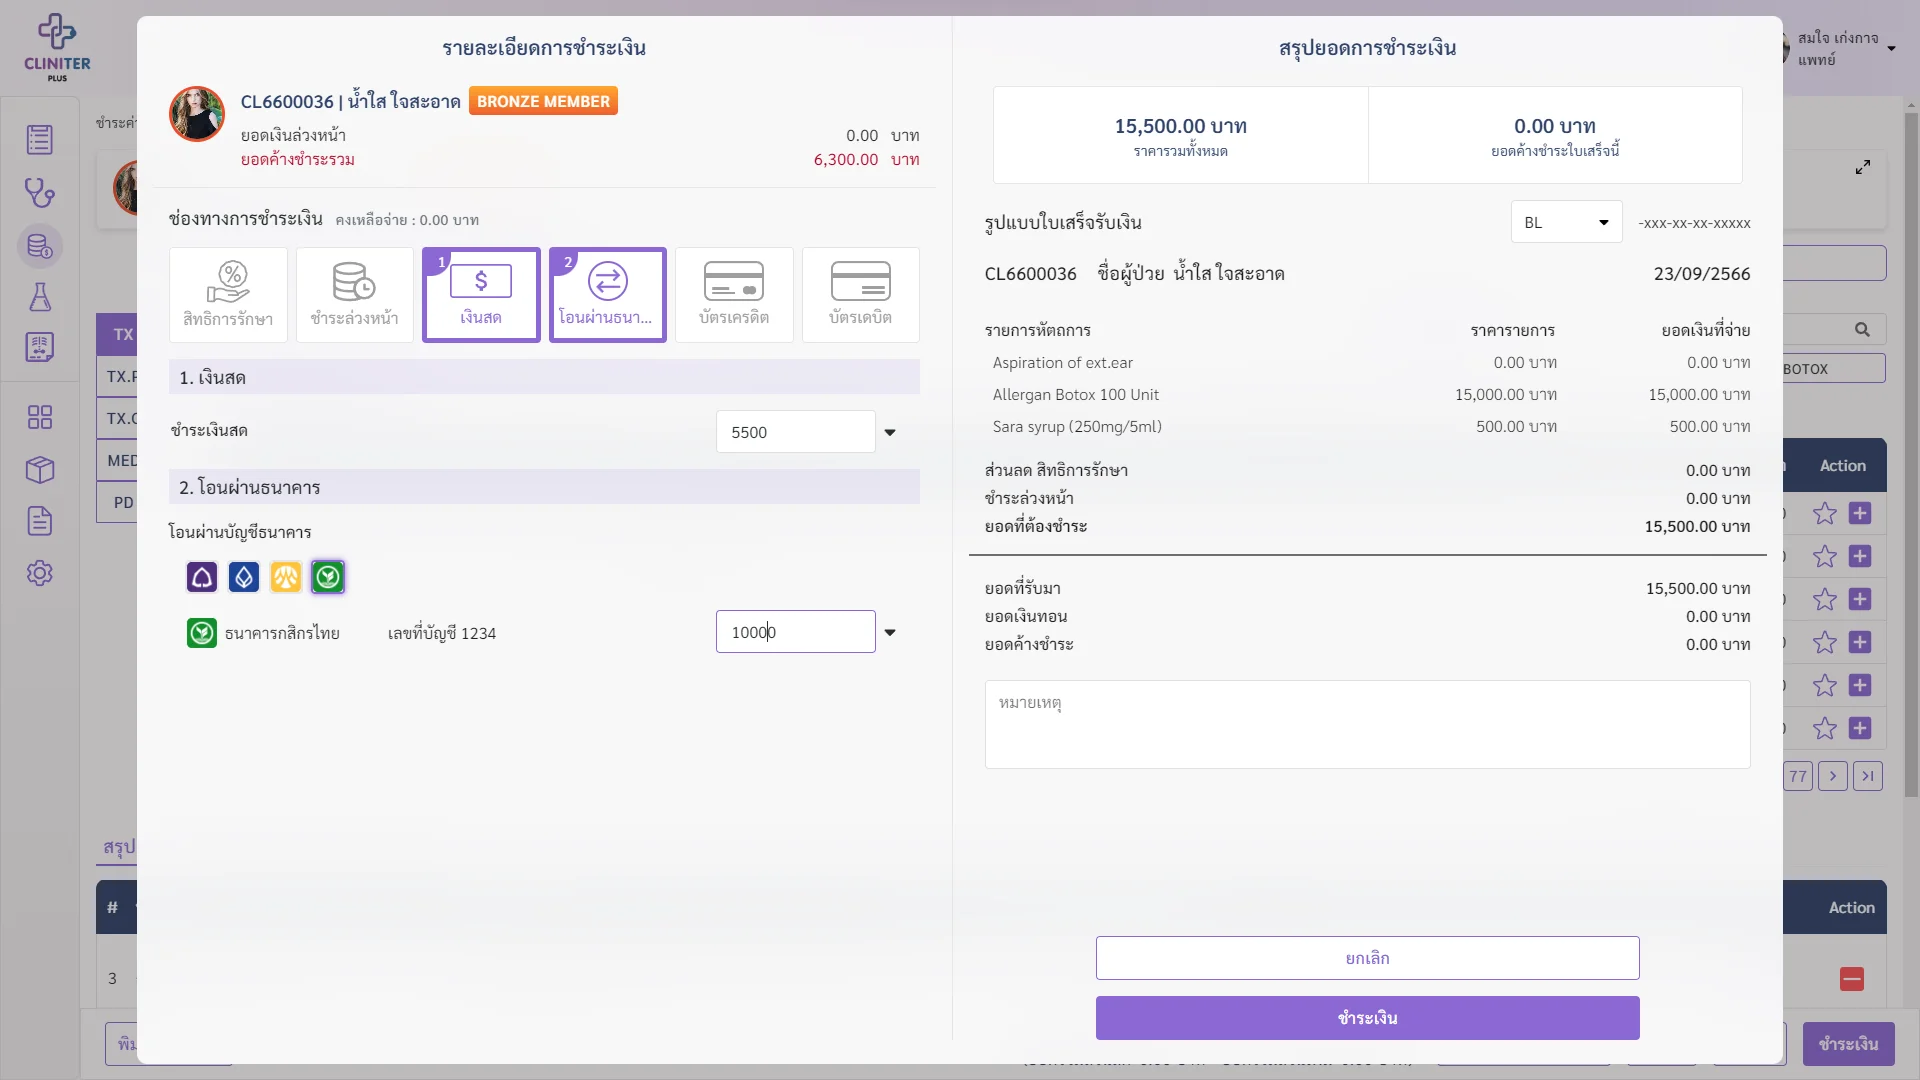The image size is (1920, 1080).
Task: Toggle the โอนผ่านธนาคาร bank transfer option
Action: (x=607, y=295)
